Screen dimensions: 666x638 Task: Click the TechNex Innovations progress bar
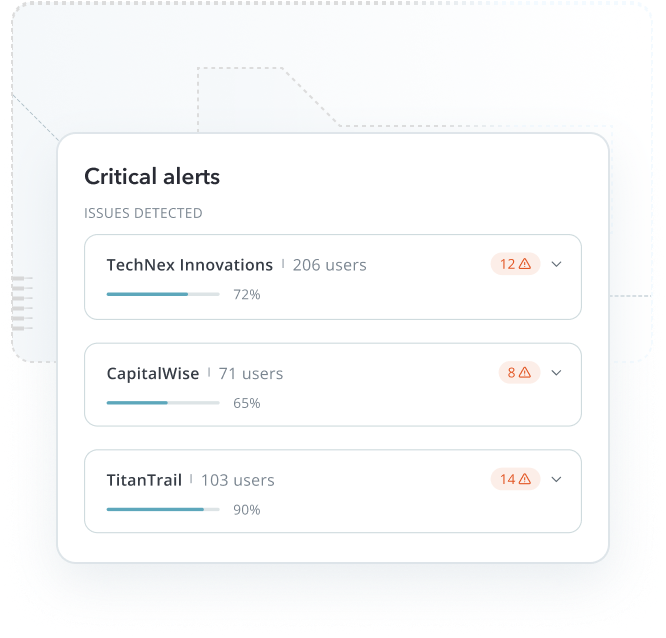coord(163,294)
